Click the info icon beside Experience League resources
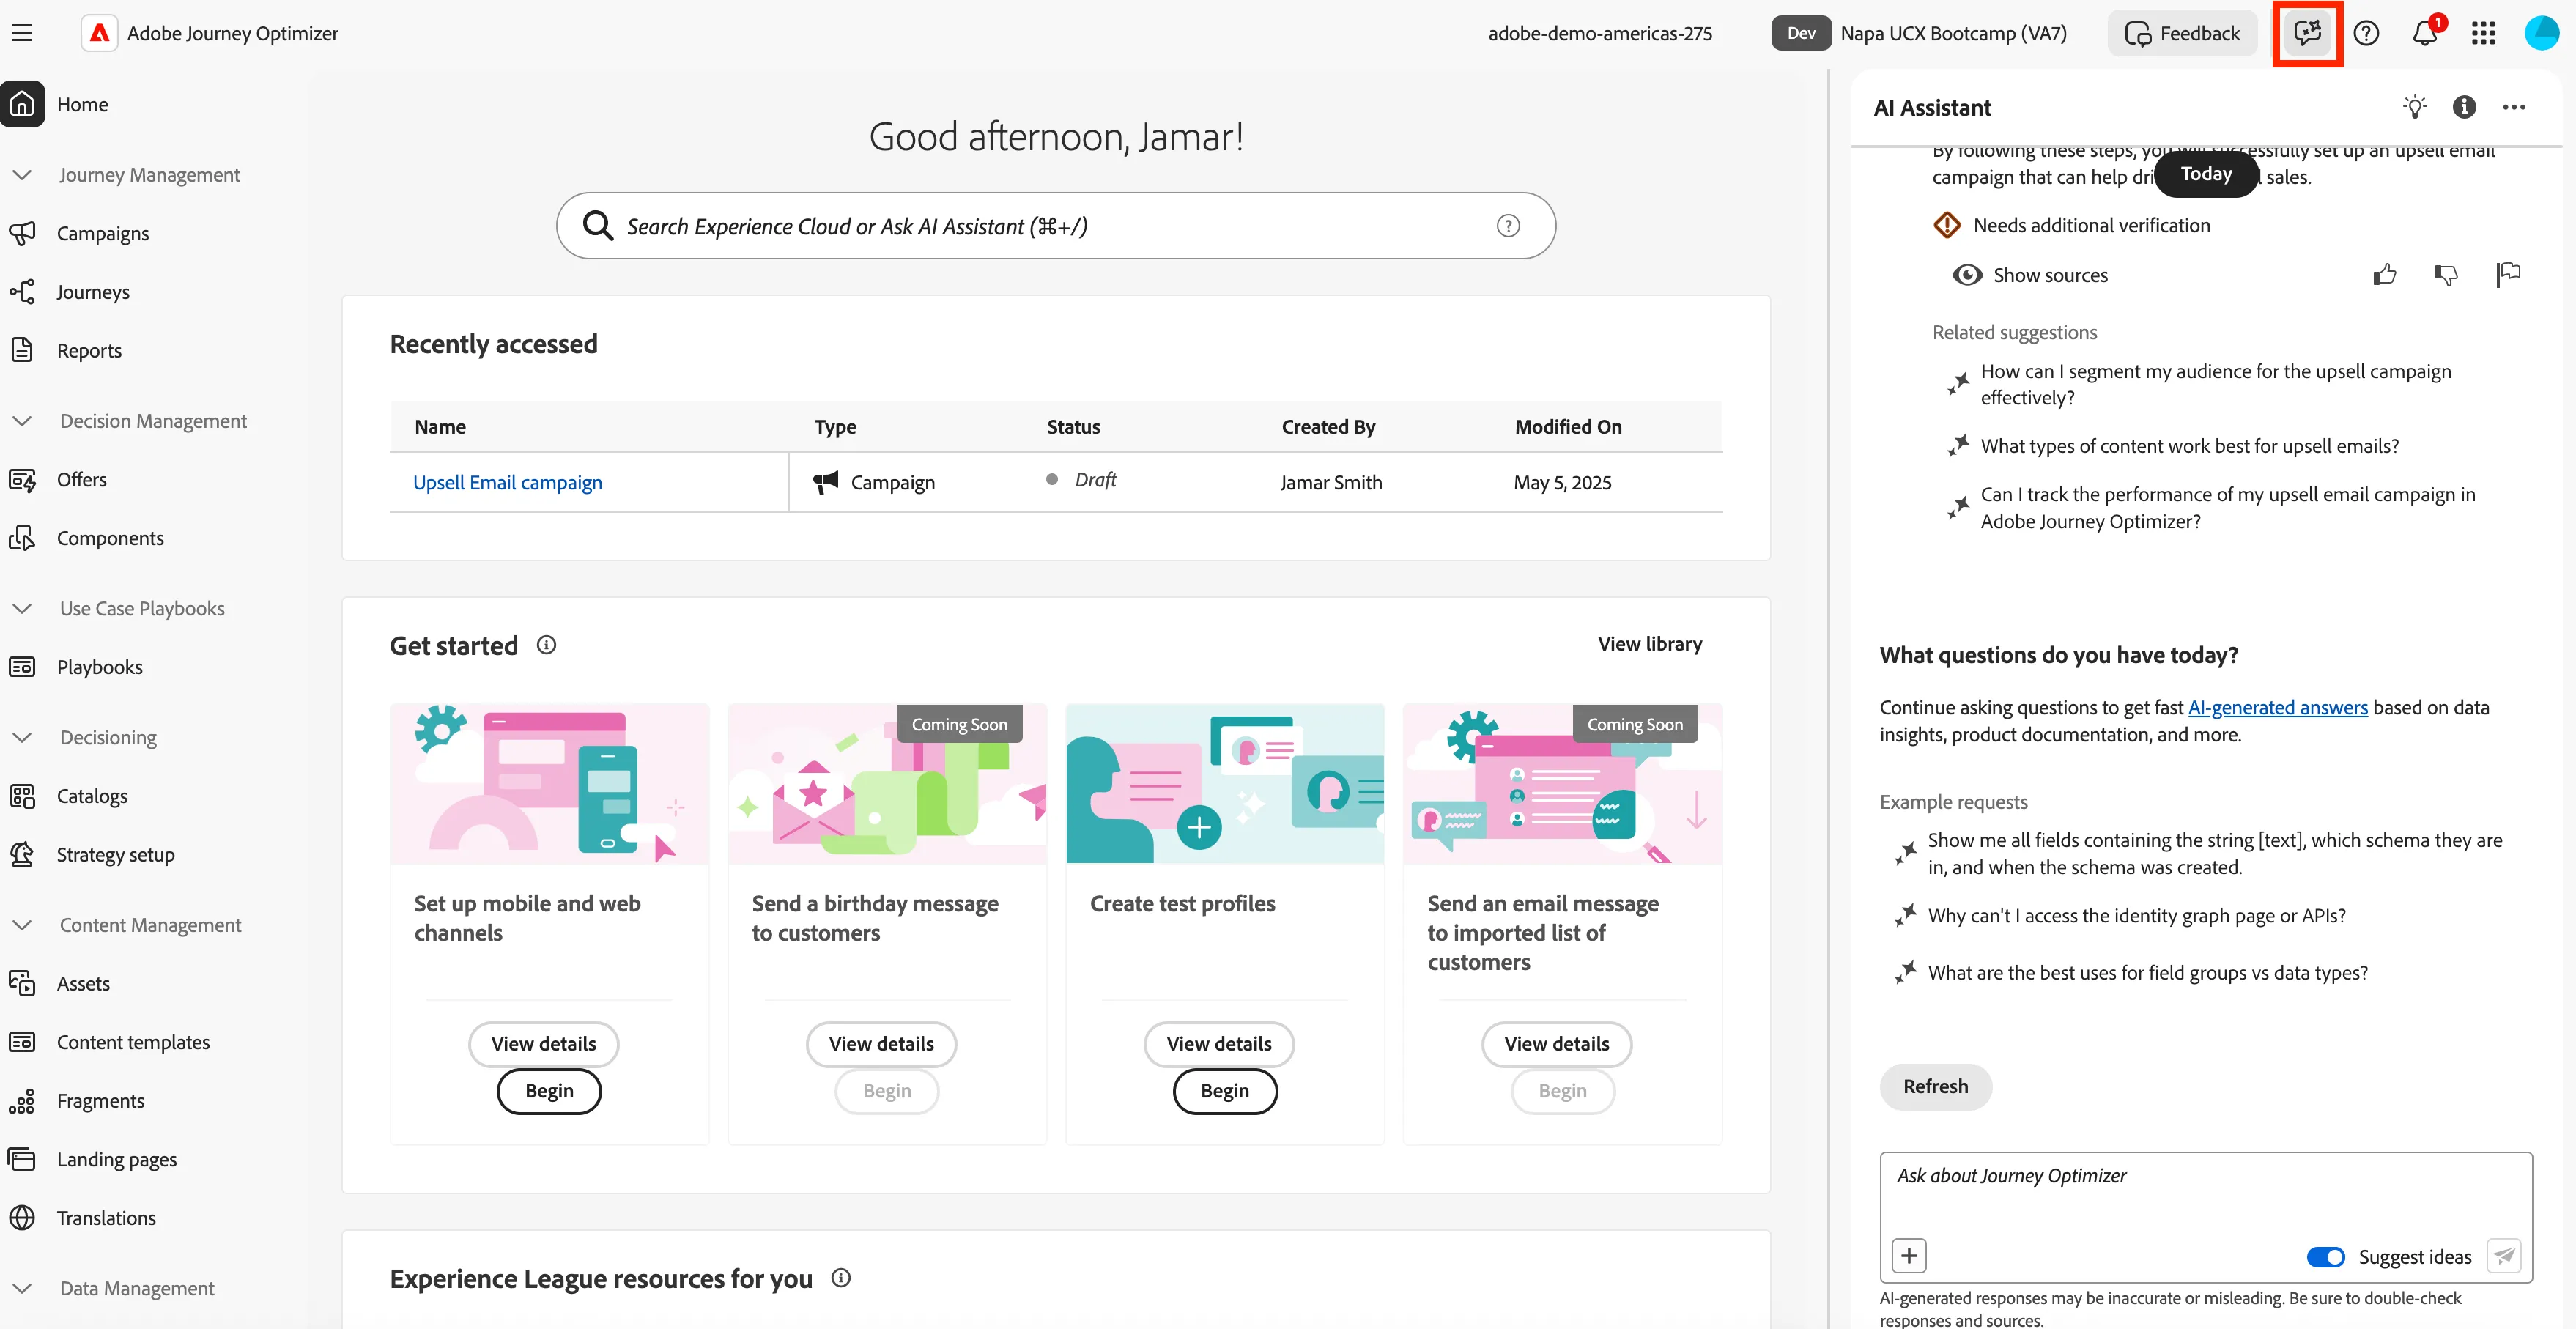This screenshot has height=1329, width=2576. (x=841, y=1278)
